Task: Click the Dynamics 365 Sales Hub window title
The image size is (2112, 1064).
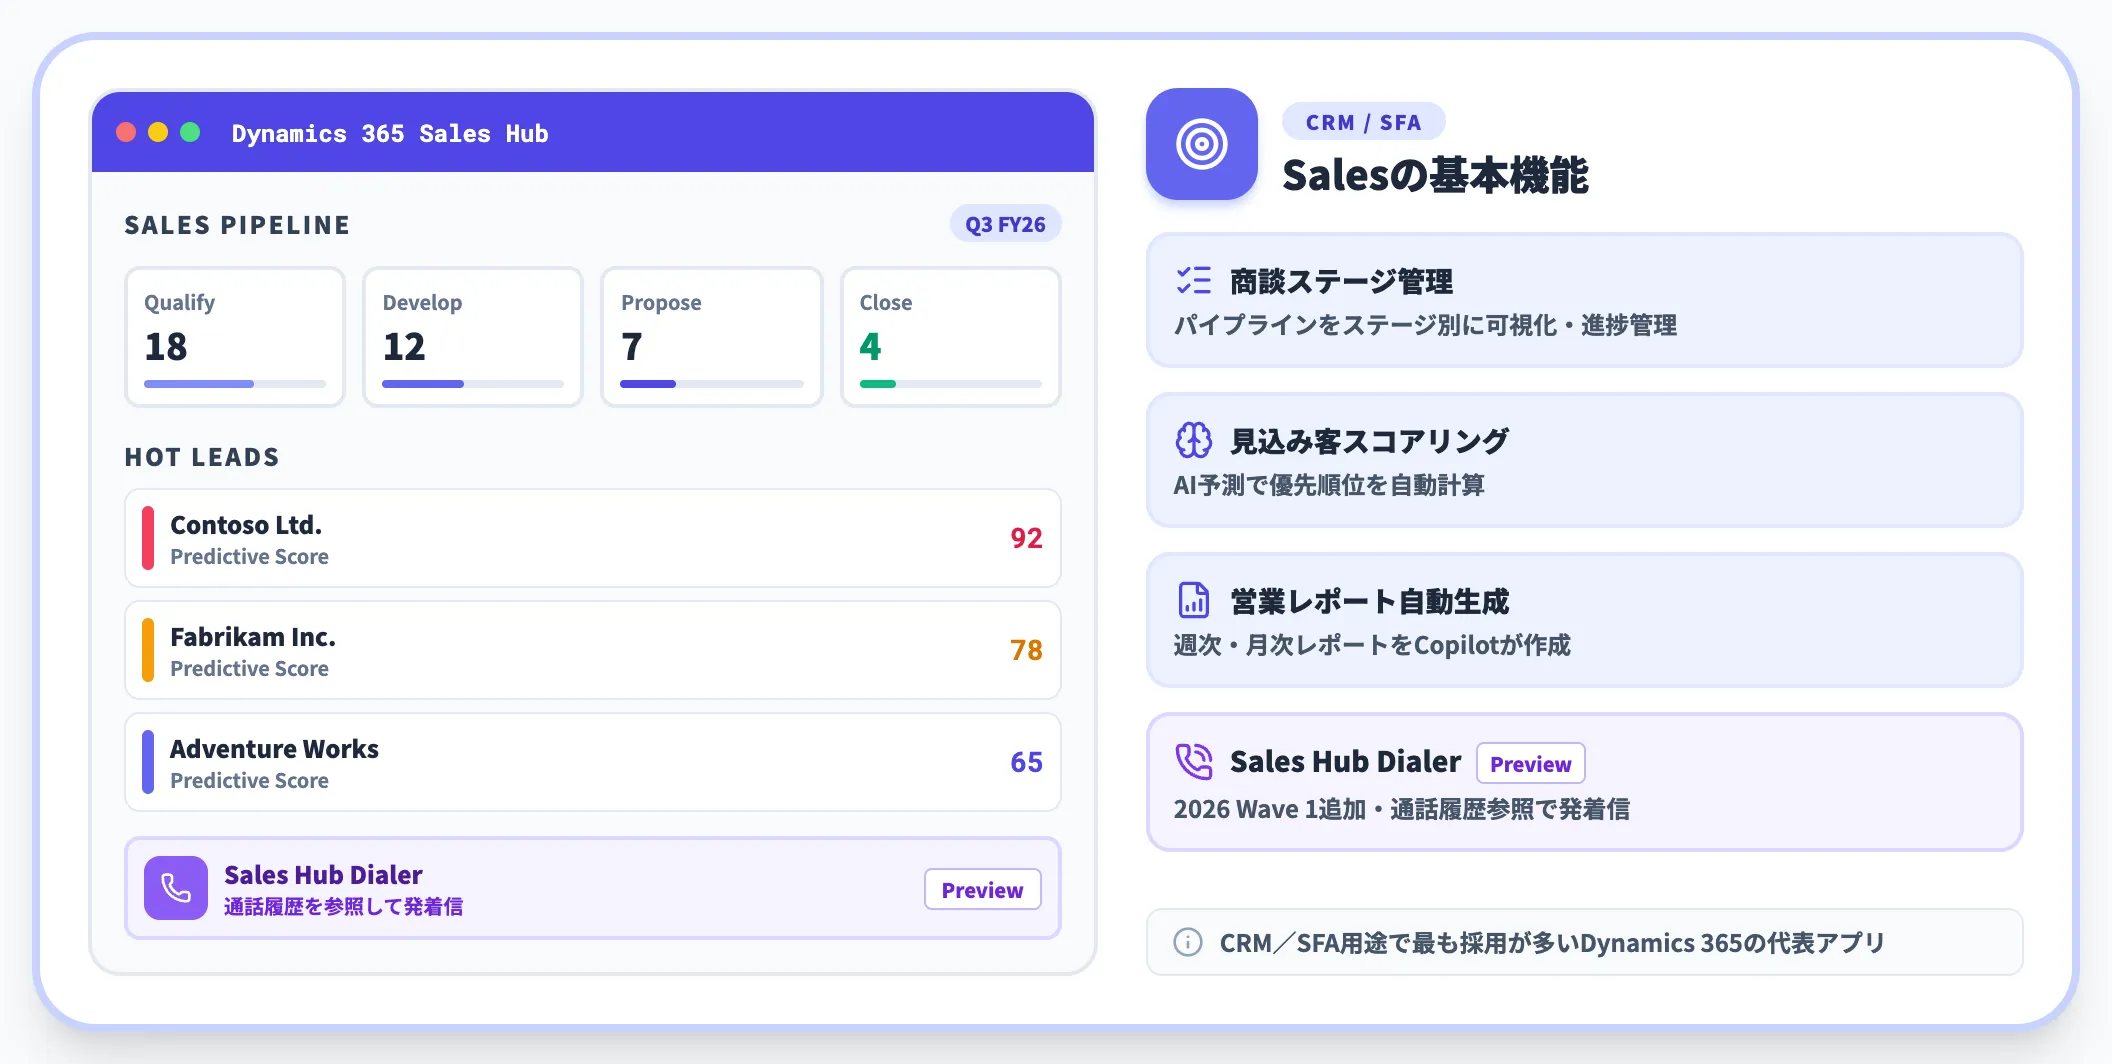Action: click(390, 133)
